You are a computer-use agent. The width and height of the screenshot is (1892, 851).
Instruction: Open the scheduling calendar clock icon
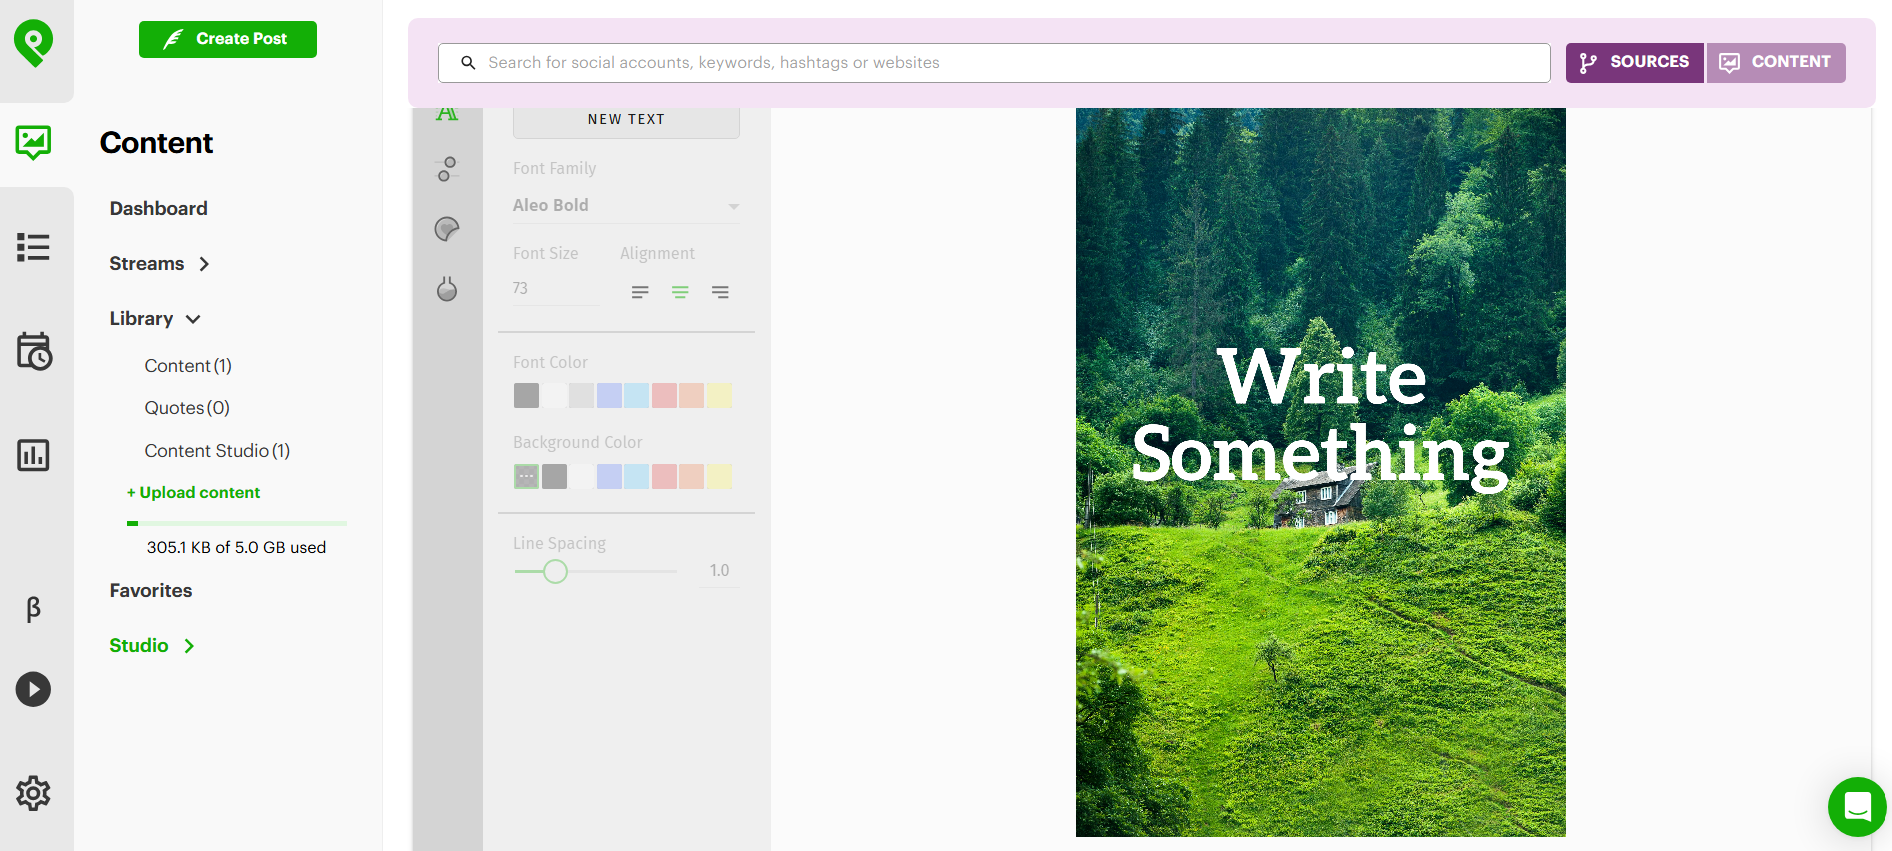point(34,351)
